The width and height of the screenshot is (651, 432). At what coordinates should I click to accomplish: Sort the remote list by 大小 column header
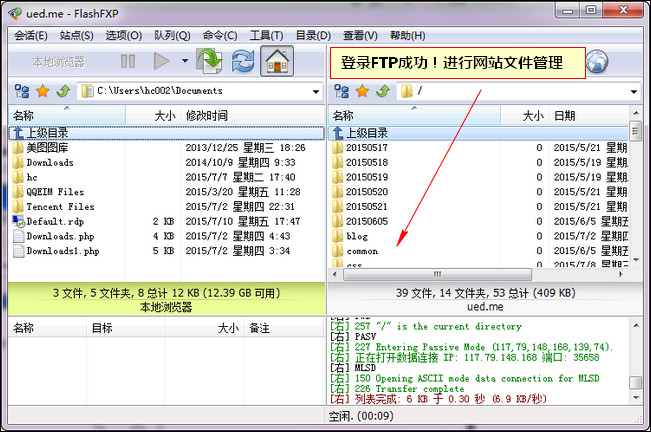525,115
